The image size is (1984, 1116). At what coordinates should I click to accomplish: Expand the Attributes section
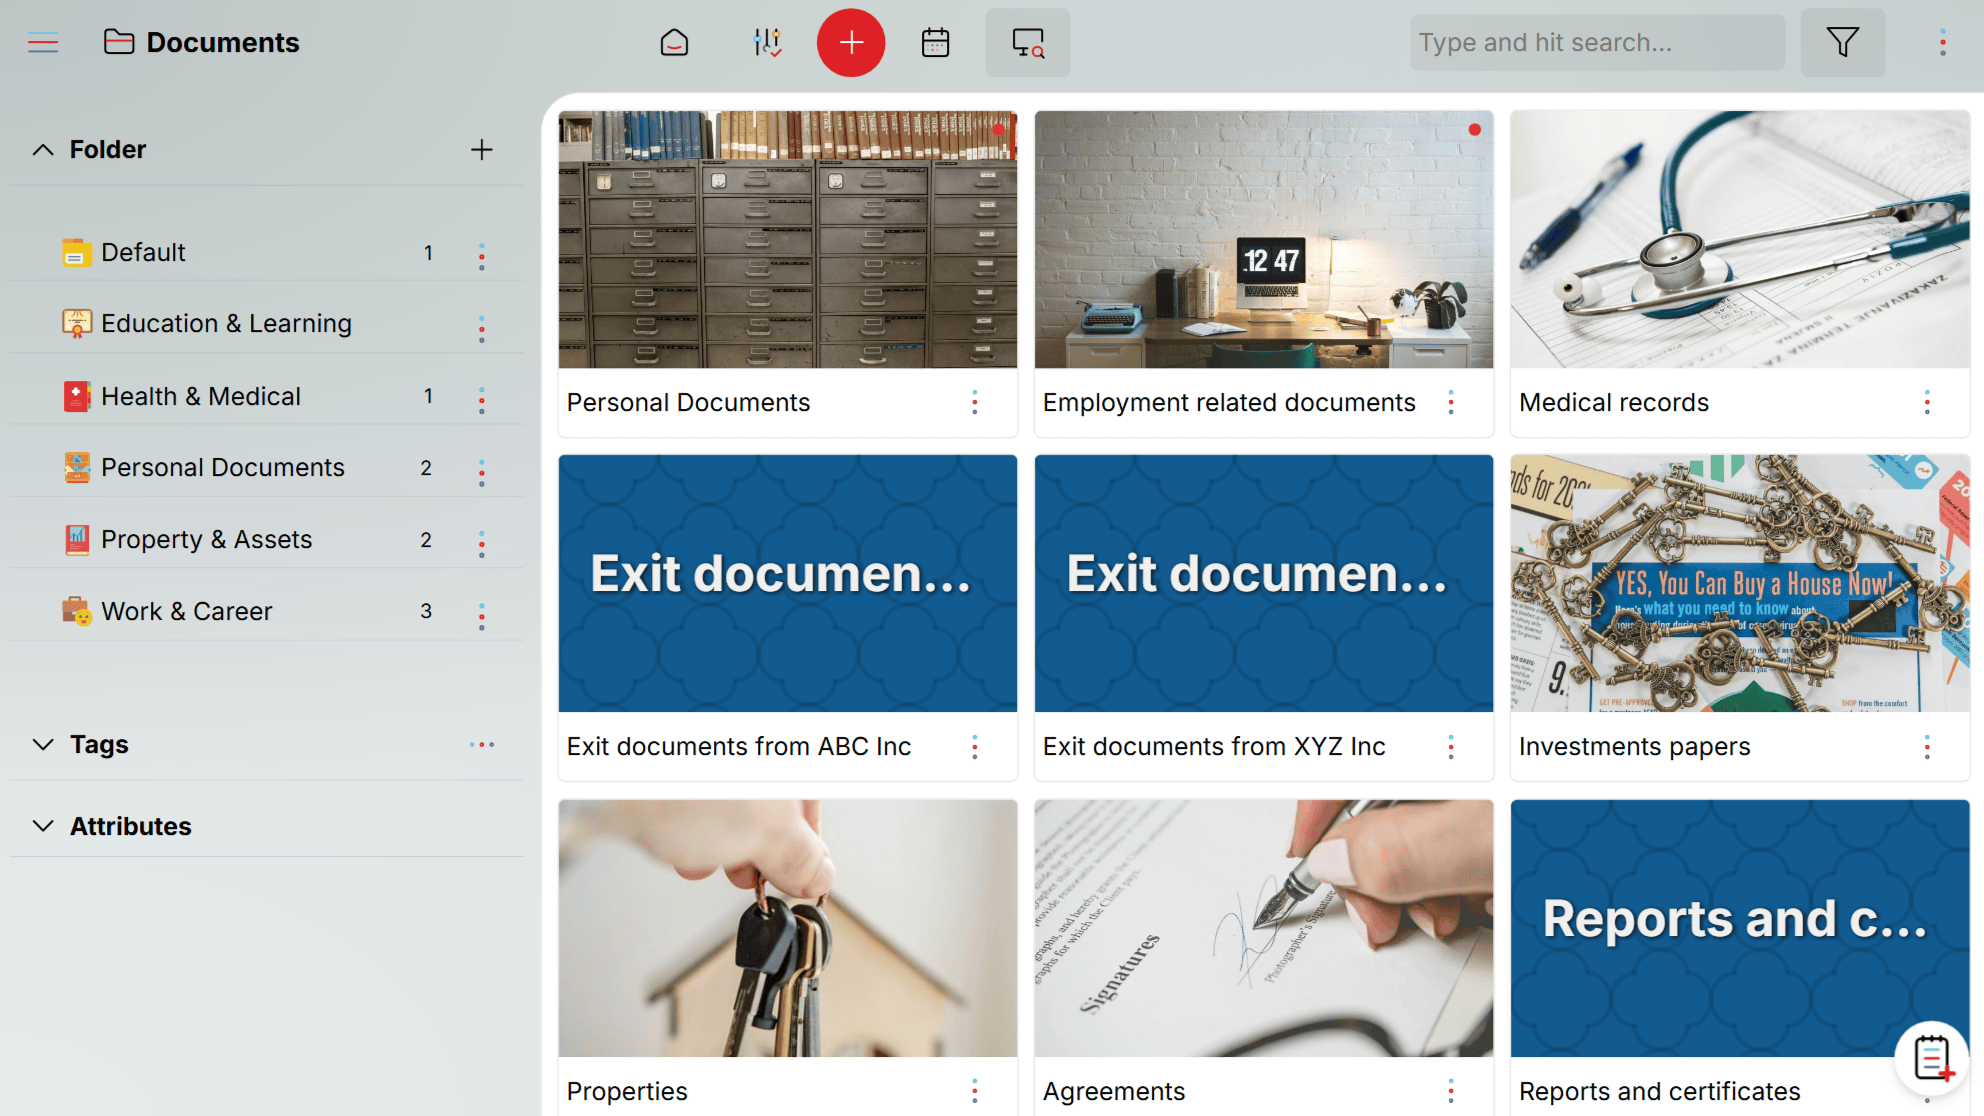pos(42,826)
